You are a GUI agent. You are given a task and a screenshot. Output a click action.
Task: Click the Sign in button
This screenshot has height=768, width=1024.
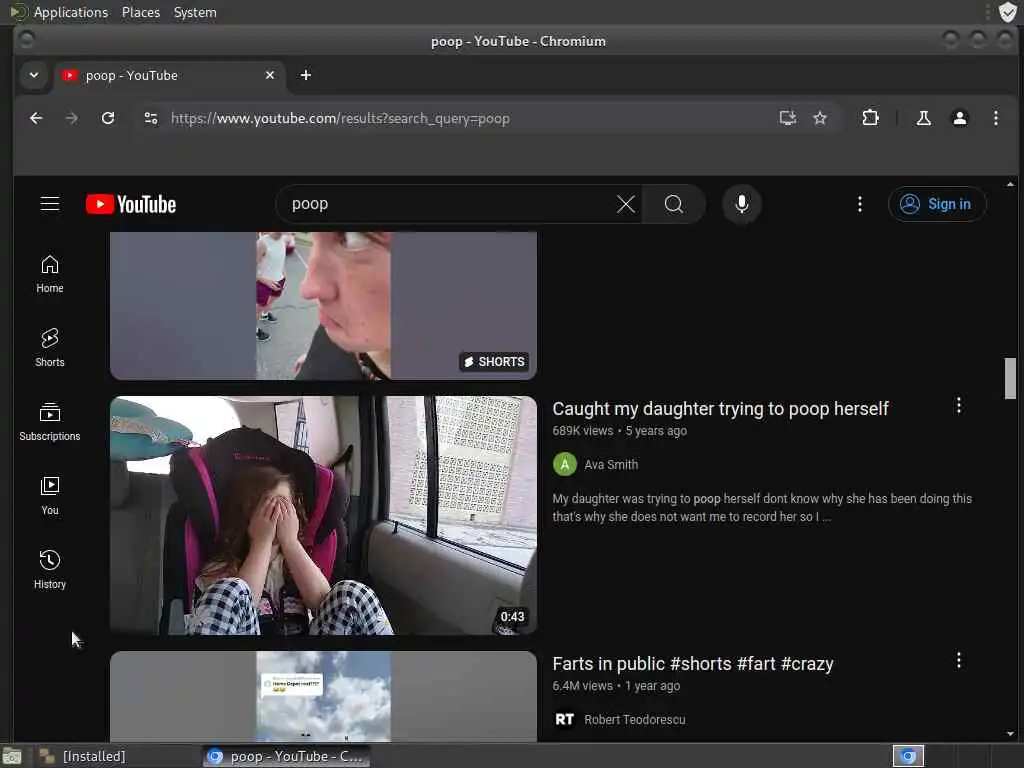(x=936, y=204)
